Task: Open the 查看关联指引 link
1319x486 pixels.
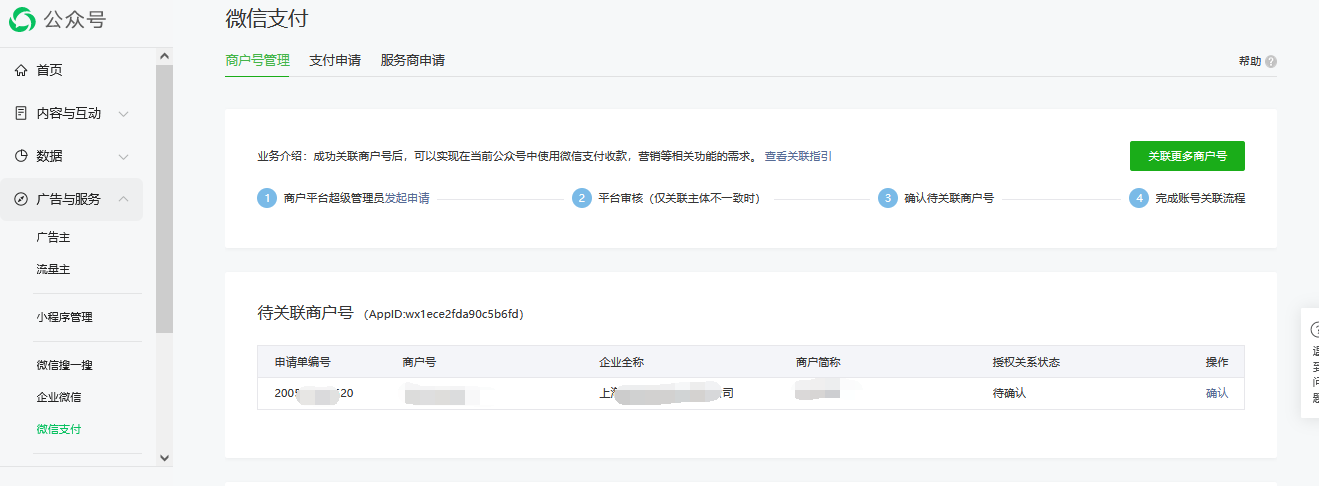Action: pos(798,156)
